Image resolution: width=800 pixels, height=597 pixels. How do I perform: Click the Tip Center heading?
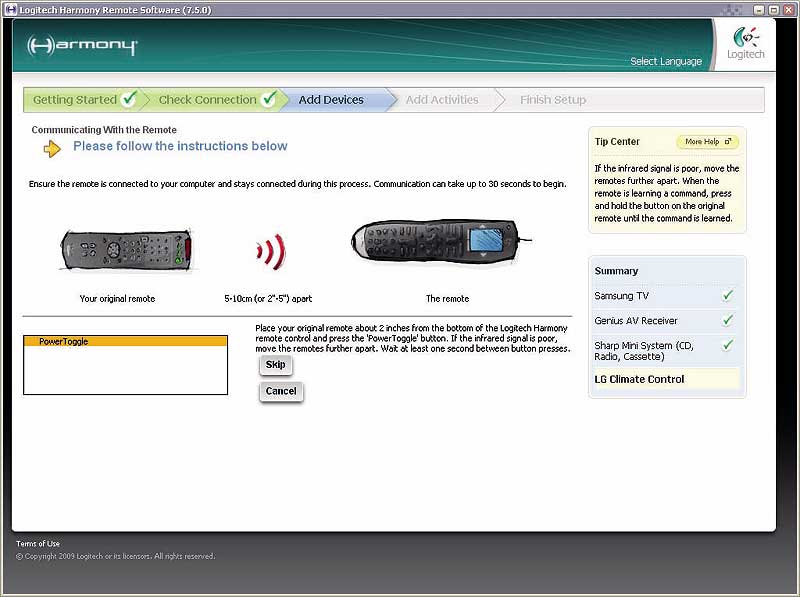click(x=617, y=142)
